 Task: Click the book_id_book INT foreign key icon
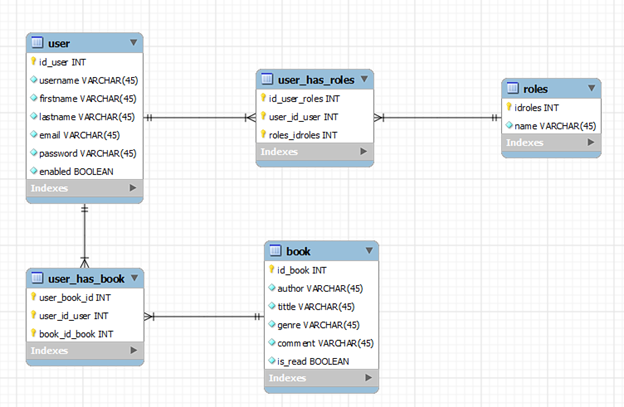coord(34,333)
